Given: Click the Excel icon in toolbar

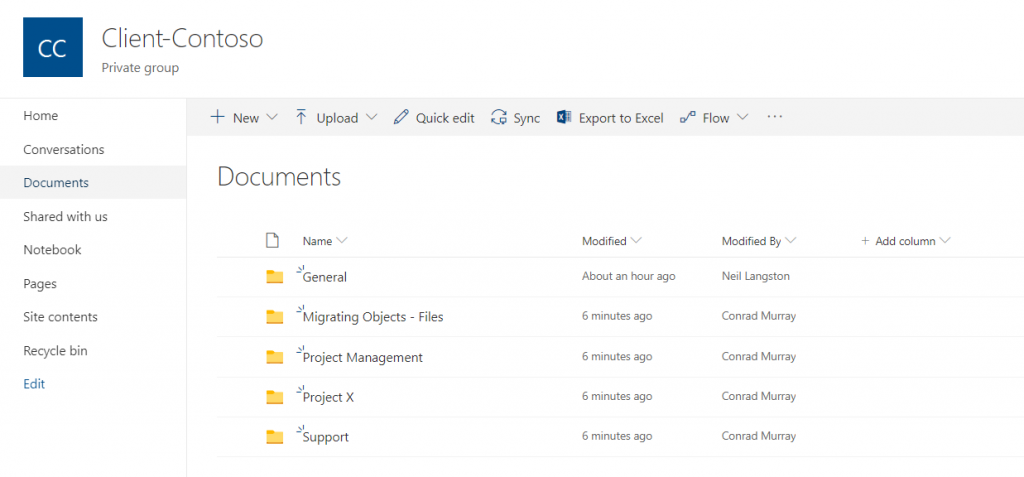Looking at the screenshot, I should coord(564,118).
